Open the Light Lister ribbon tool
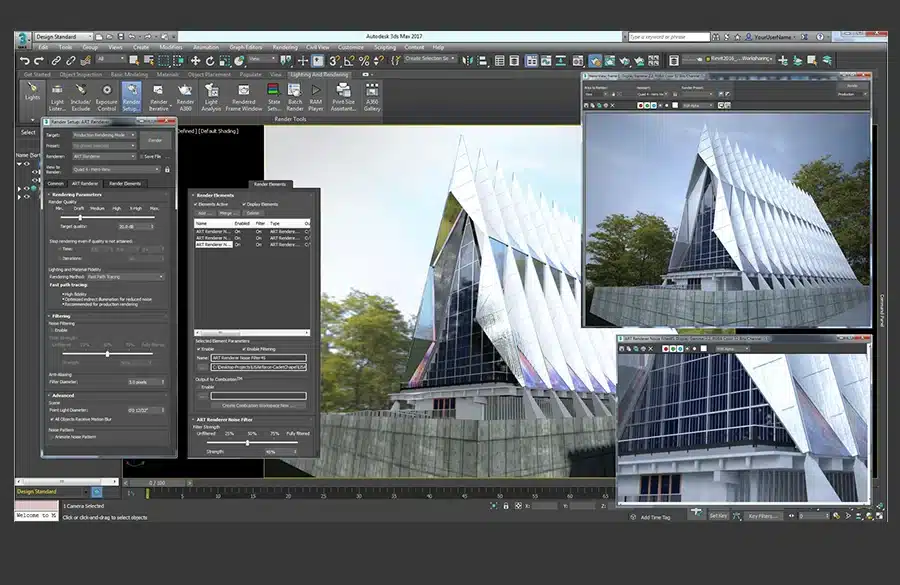The width and height of the screenshot is (900, 585). (57, 96)
